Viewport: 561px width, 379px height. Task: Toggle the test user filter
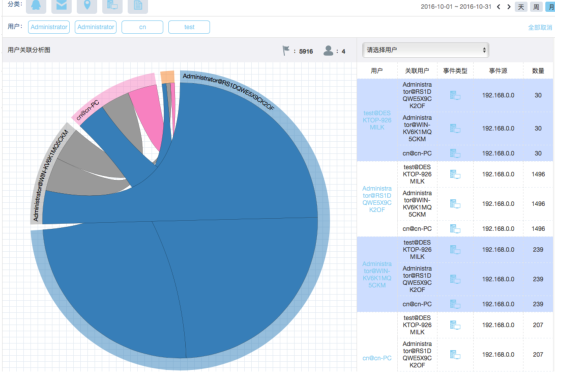pos(189,27)
